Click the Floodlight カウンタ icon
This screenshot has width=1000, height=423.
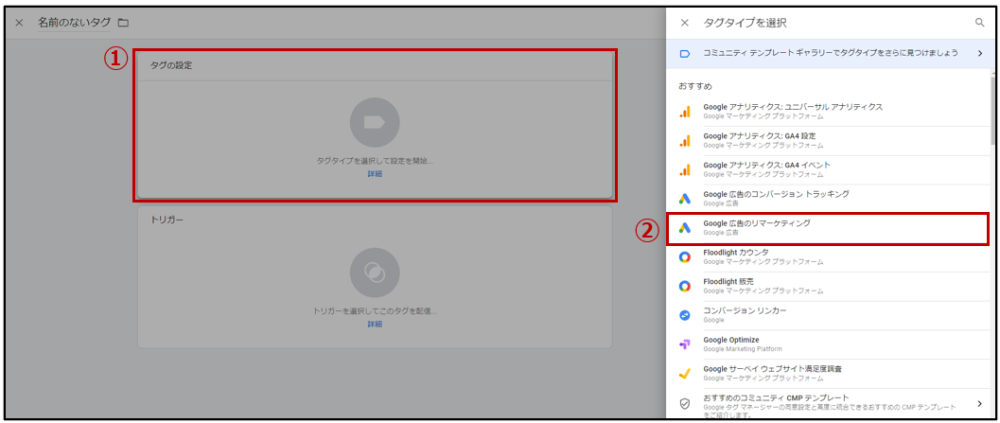coord(684,257)
